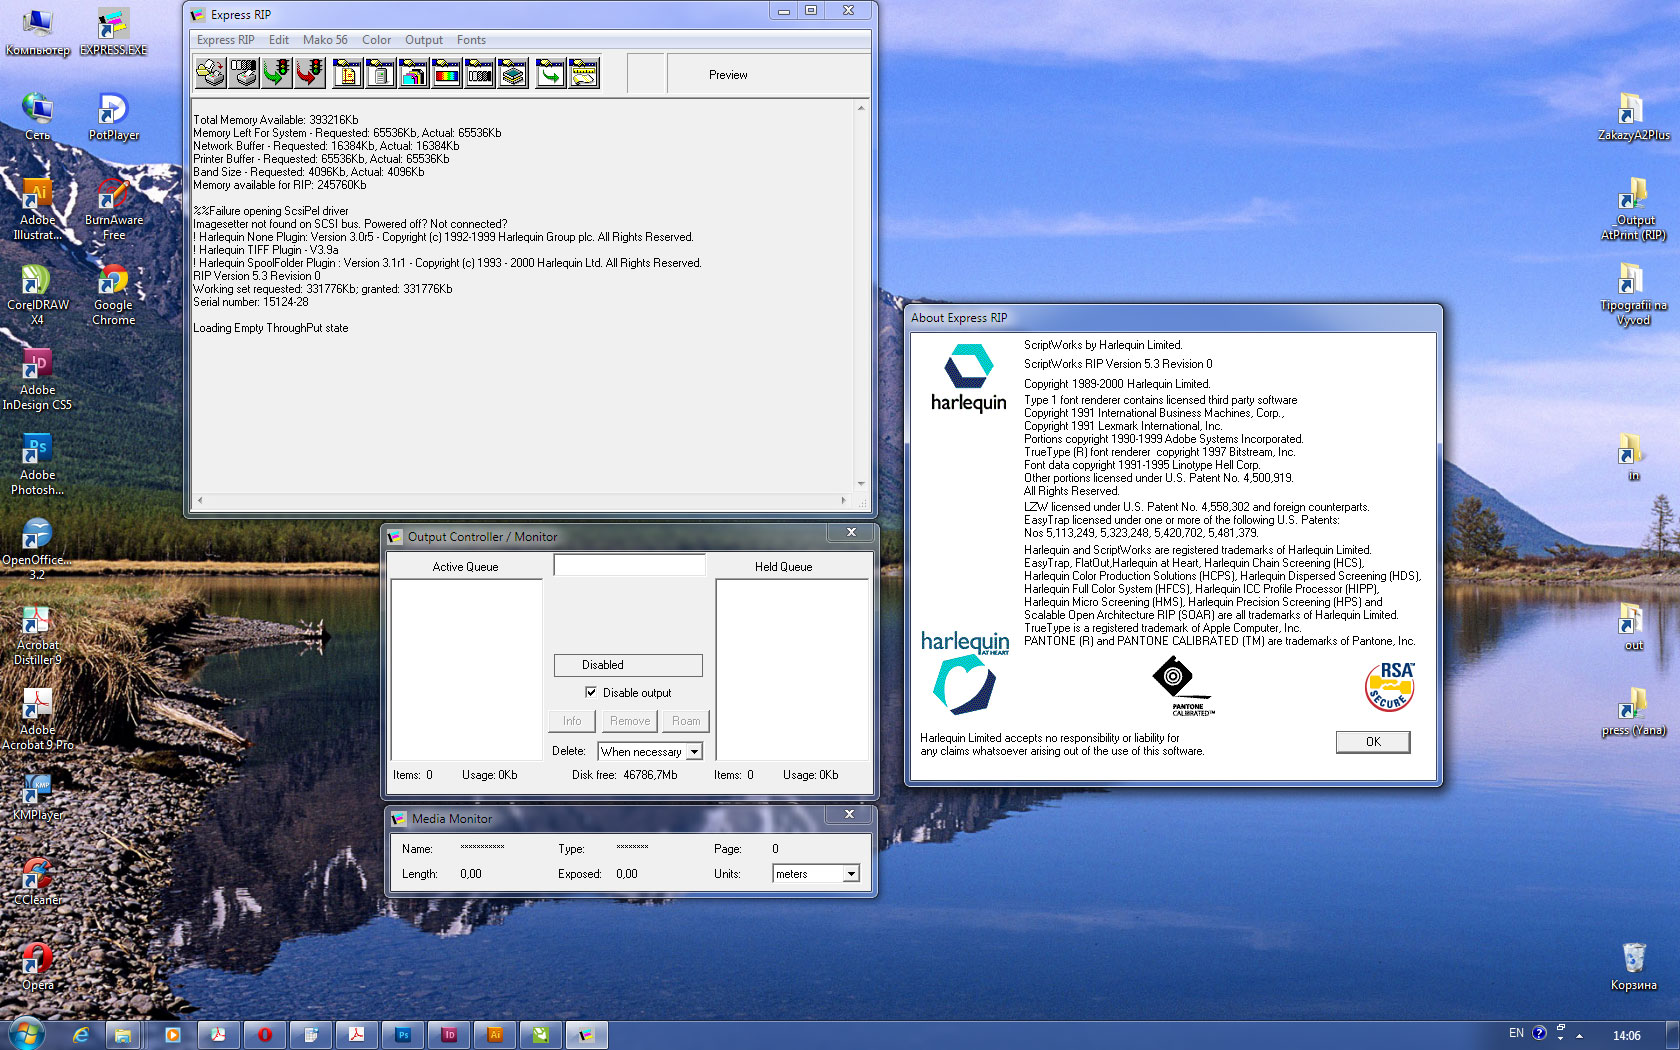
Task: Click the Opera taskbar button
Action: tap(265, 1035)
